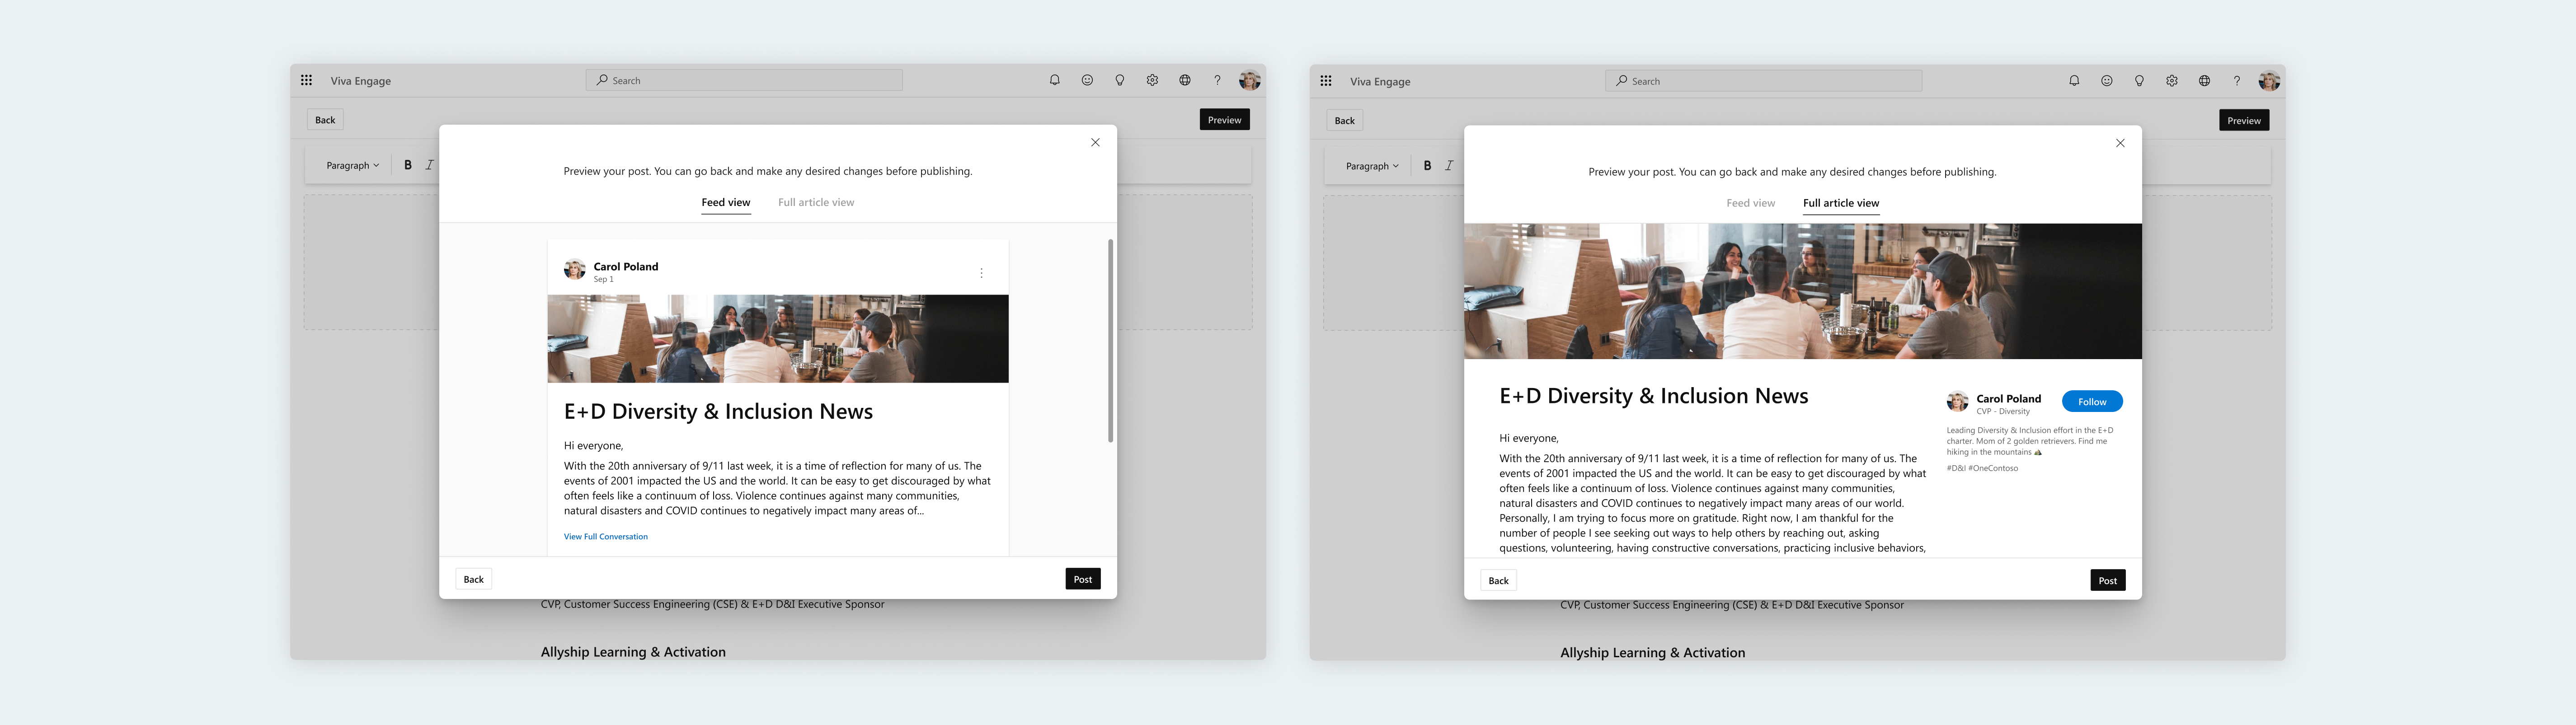
Task: Click the lightbulb icon in the Feed view window
Action: coord(1119,80)
